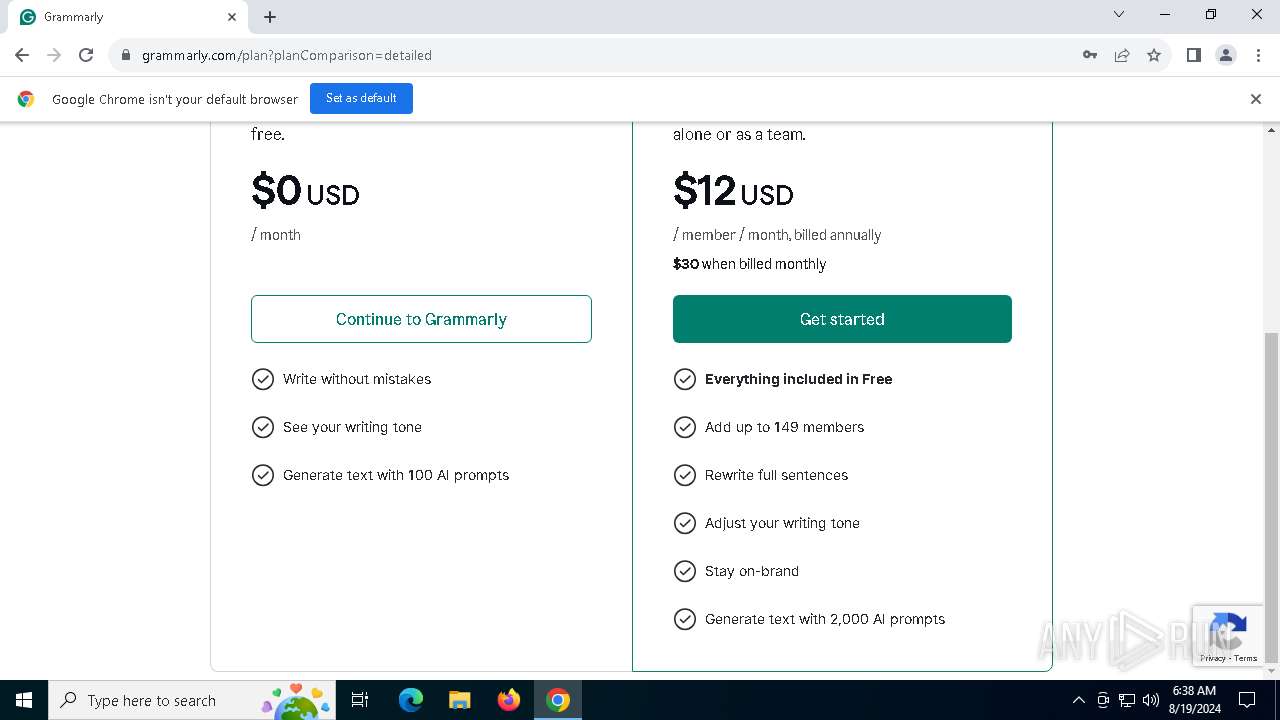Click the See your writing tone check icon

(263, 427)
